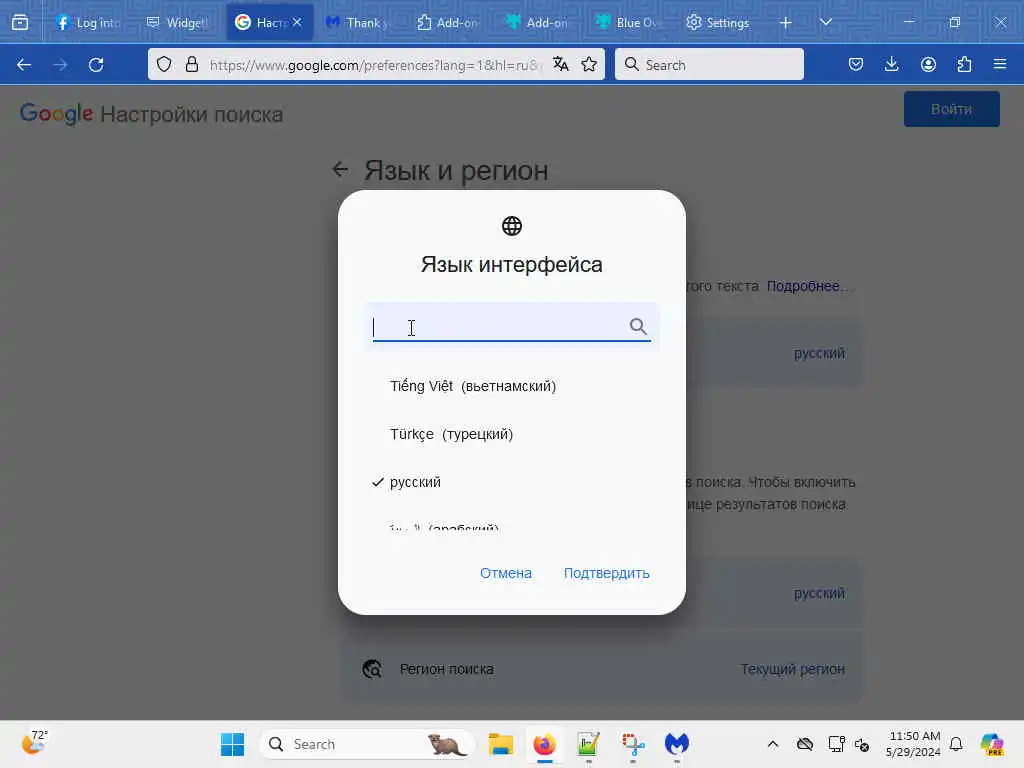Click the Google logo on settings page
Viewport: 1024px width, 768px height.
[56, 114]
